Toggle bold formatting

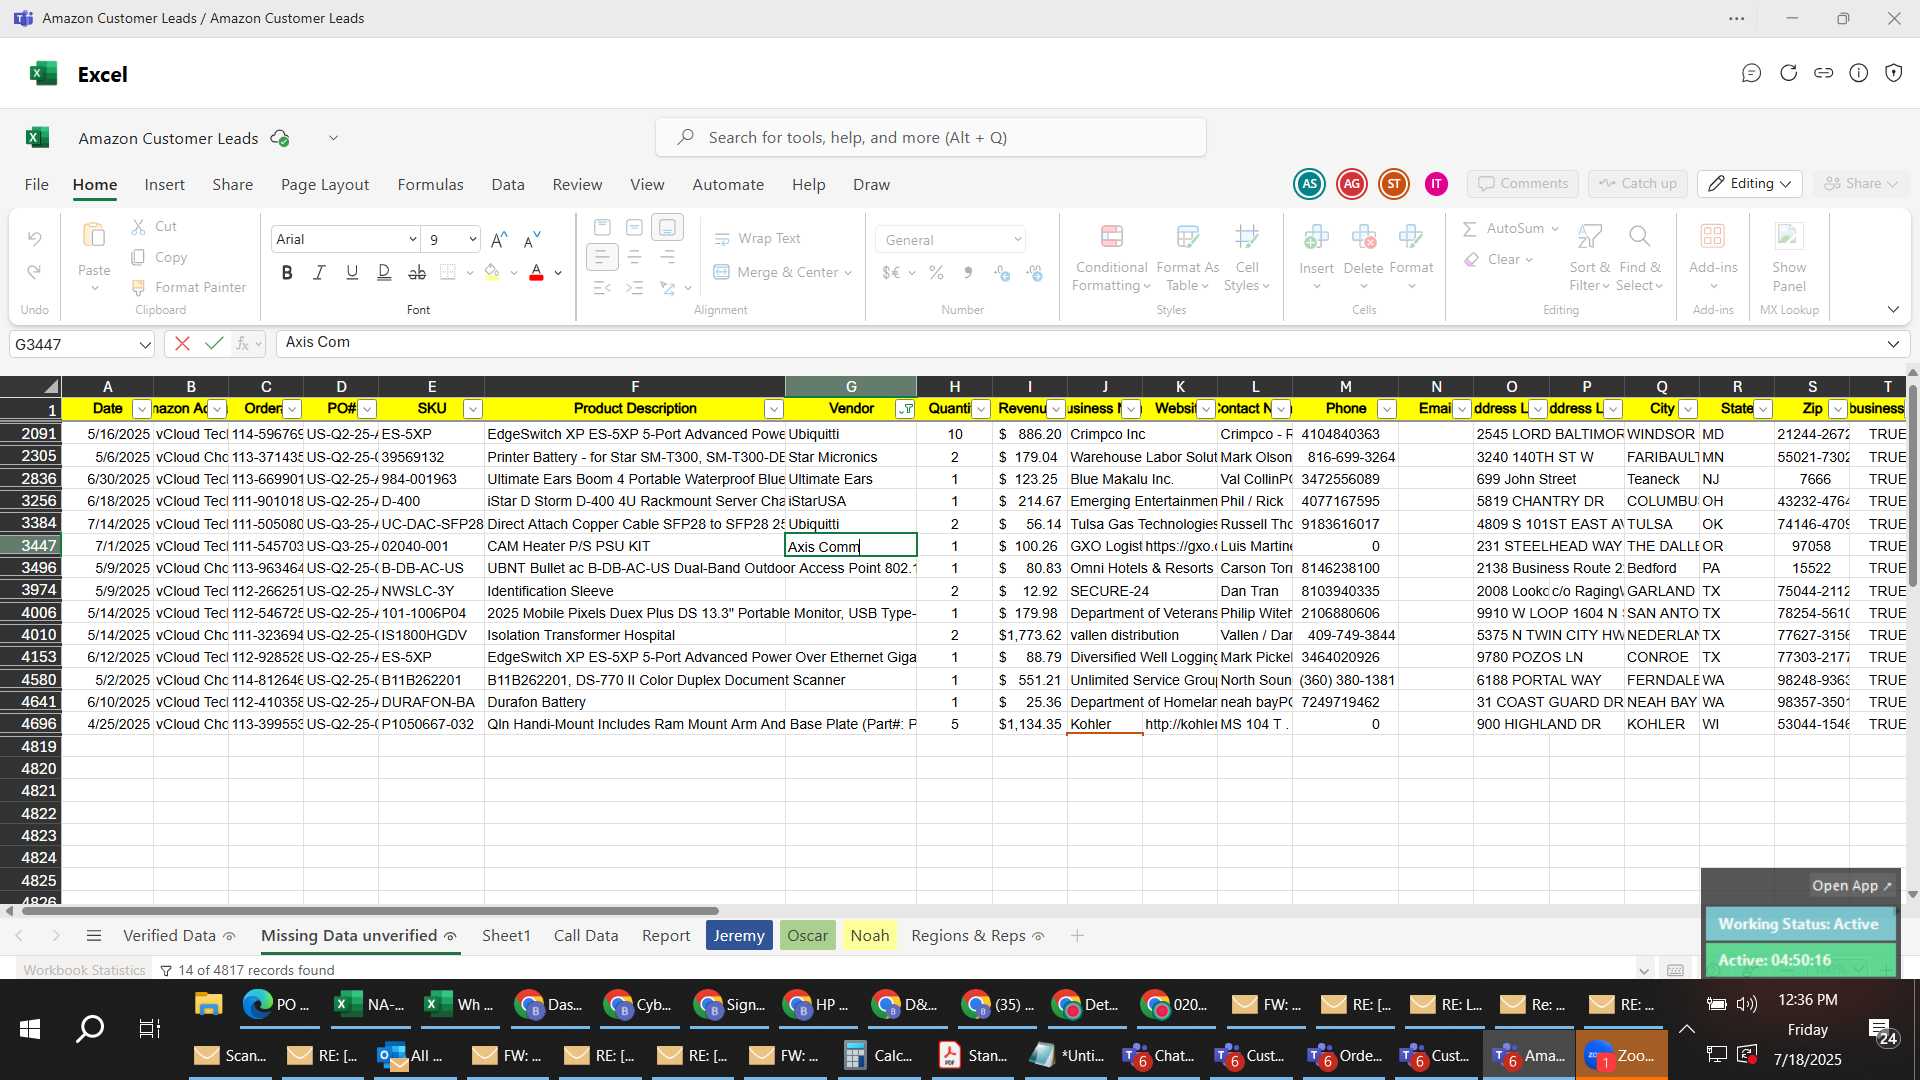pyautogui.click(x=287, y=272)
